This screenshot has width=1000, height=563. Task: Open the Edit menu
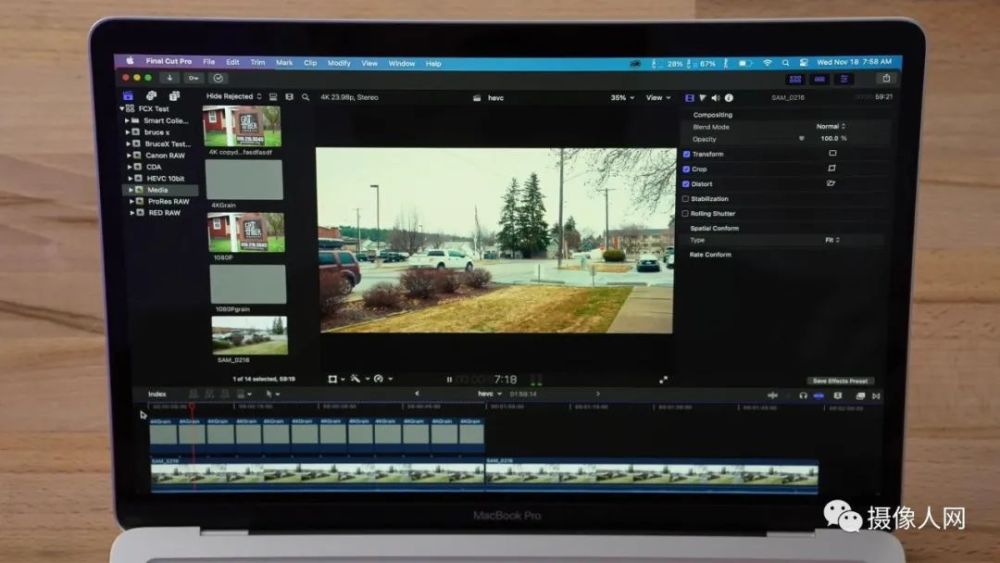tap(233, 62)
